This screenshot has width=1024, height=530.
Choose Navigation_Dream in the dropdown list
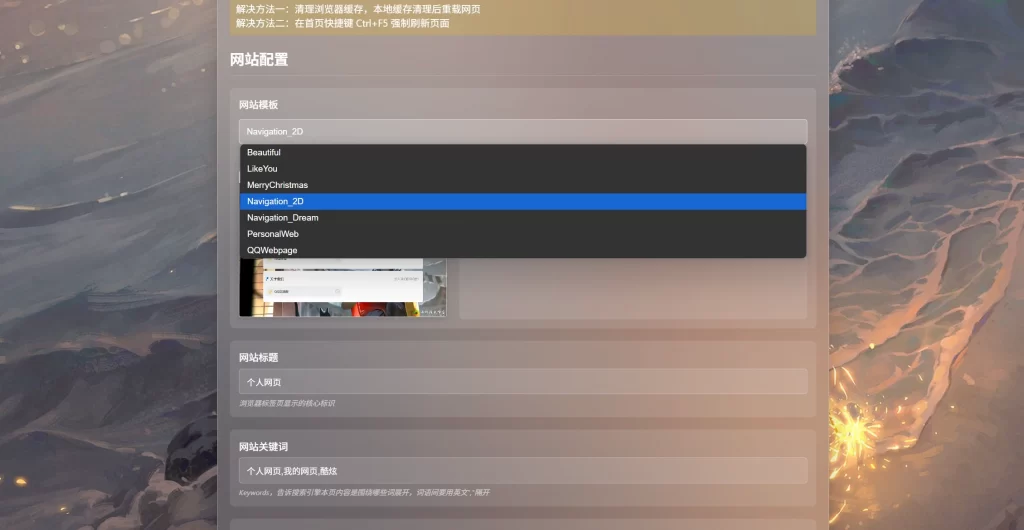283,218
